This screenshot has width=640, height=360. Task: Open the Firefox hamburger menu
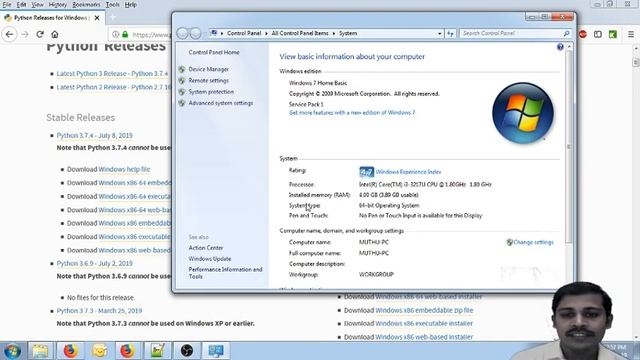[631, 34]
